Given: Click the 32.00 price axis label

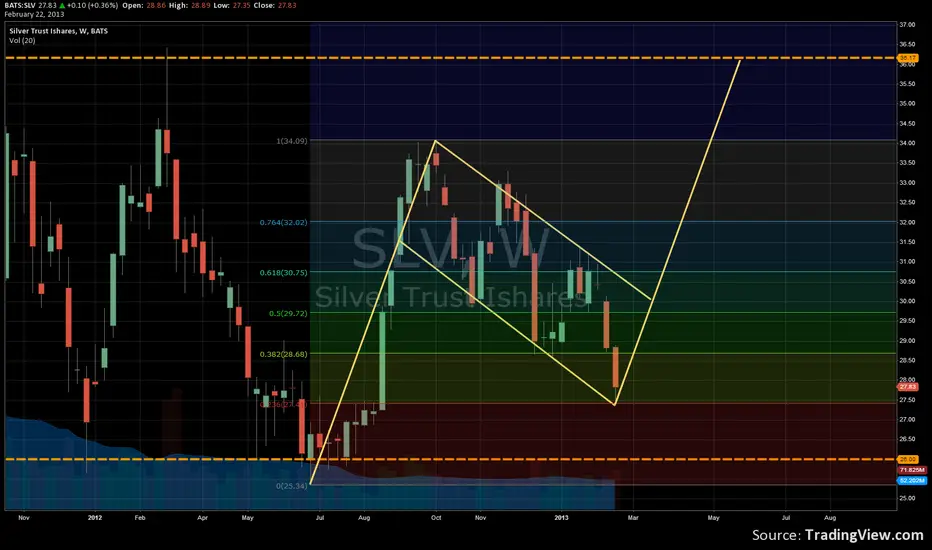Looking at the screenshot, I should click(907, 222).
